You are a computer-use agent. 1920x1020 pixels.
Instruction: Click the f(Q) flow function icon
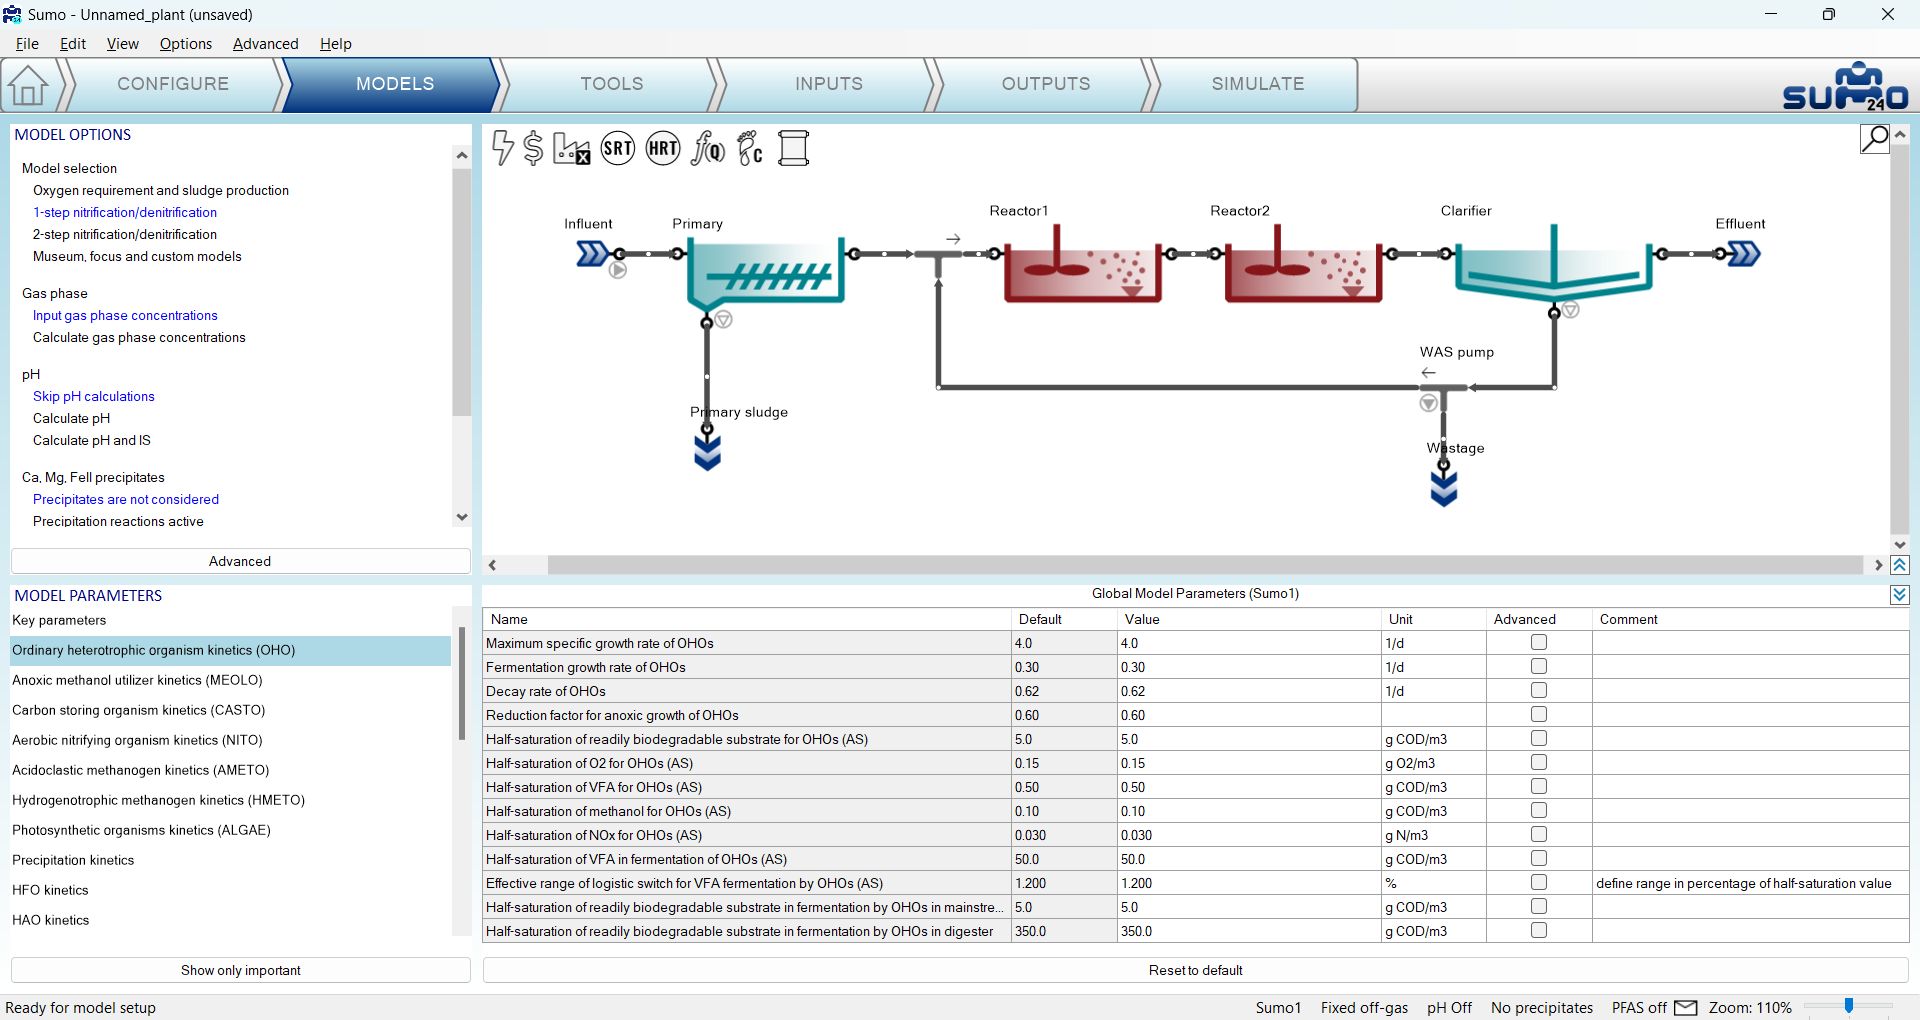coord(708,148)
